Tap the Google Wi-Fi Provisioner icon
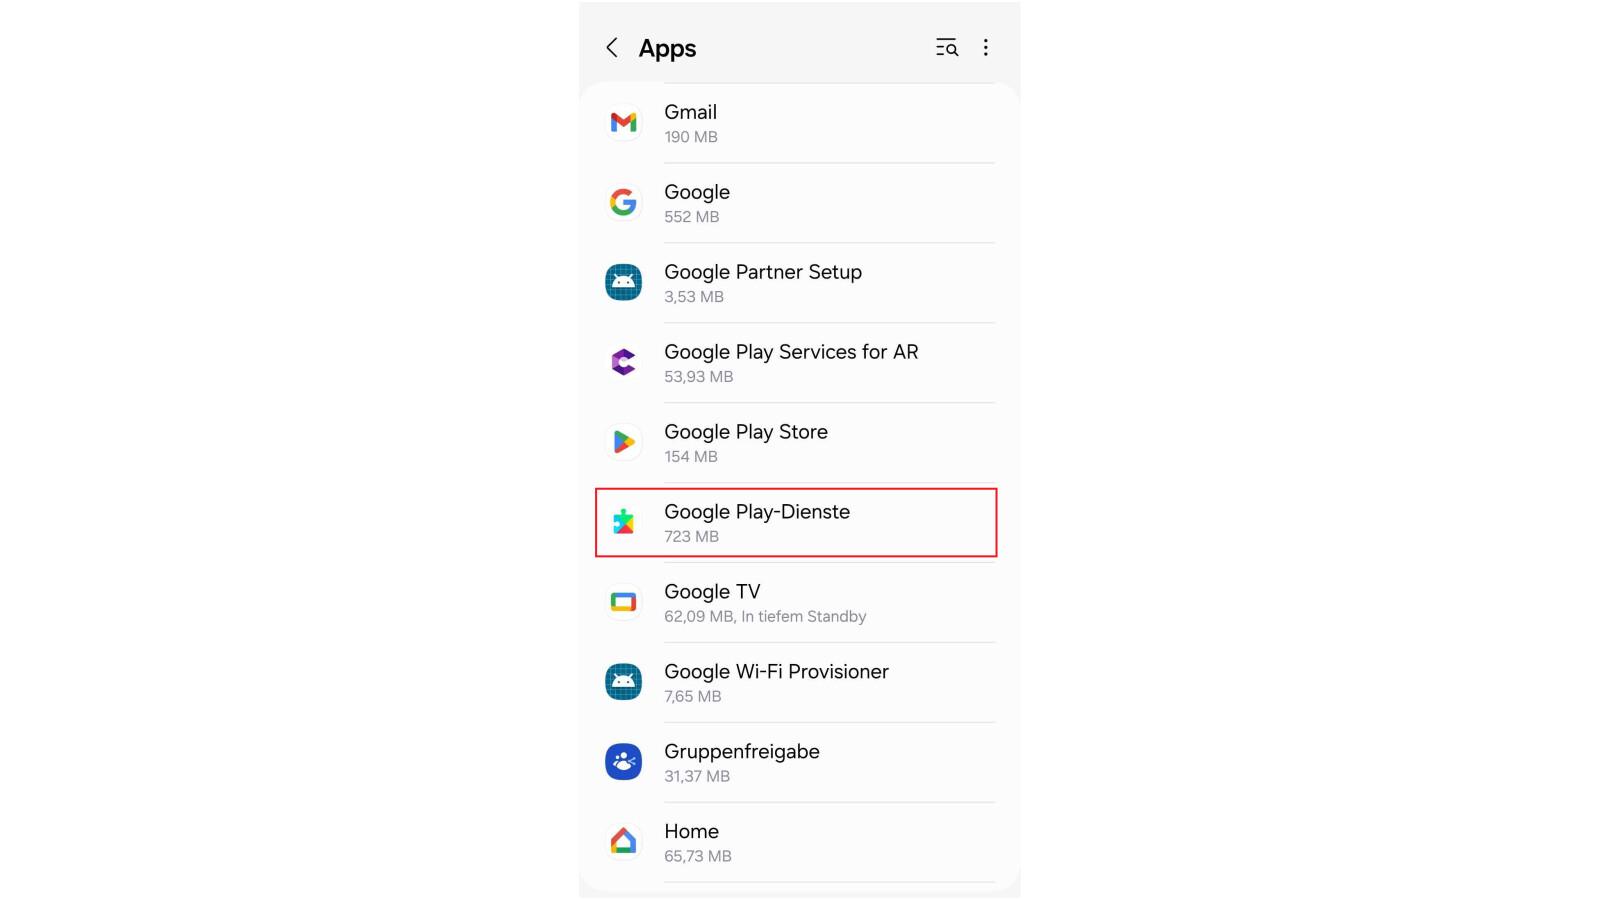 [624, 682]
